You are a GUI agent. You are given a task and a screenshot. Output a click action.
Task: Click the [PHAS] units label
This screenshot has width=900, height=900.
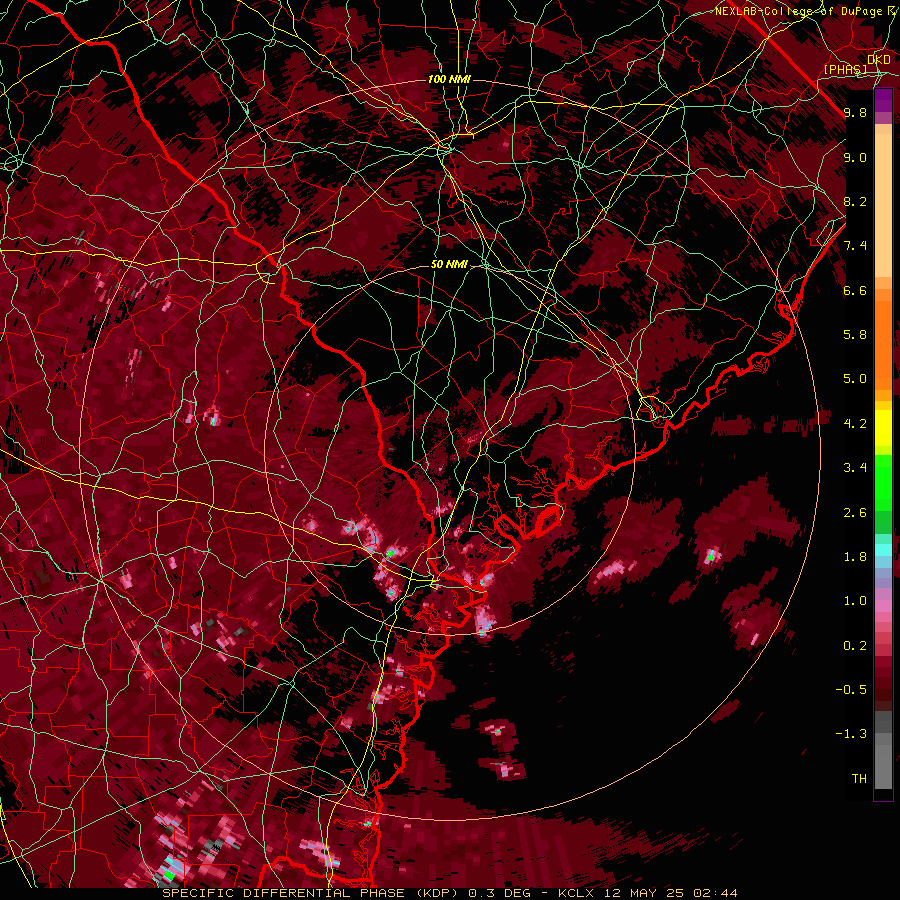coord(845,69)
